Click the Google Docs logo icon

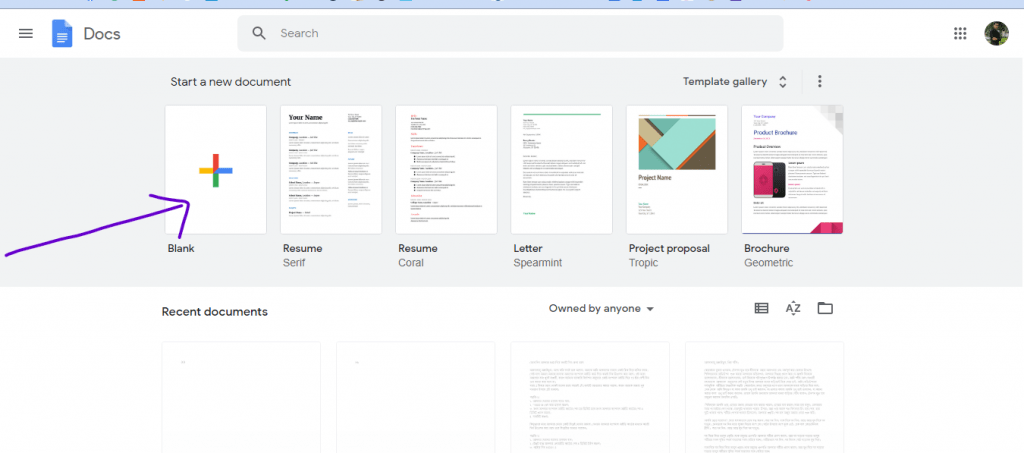(x=63, y=33)
